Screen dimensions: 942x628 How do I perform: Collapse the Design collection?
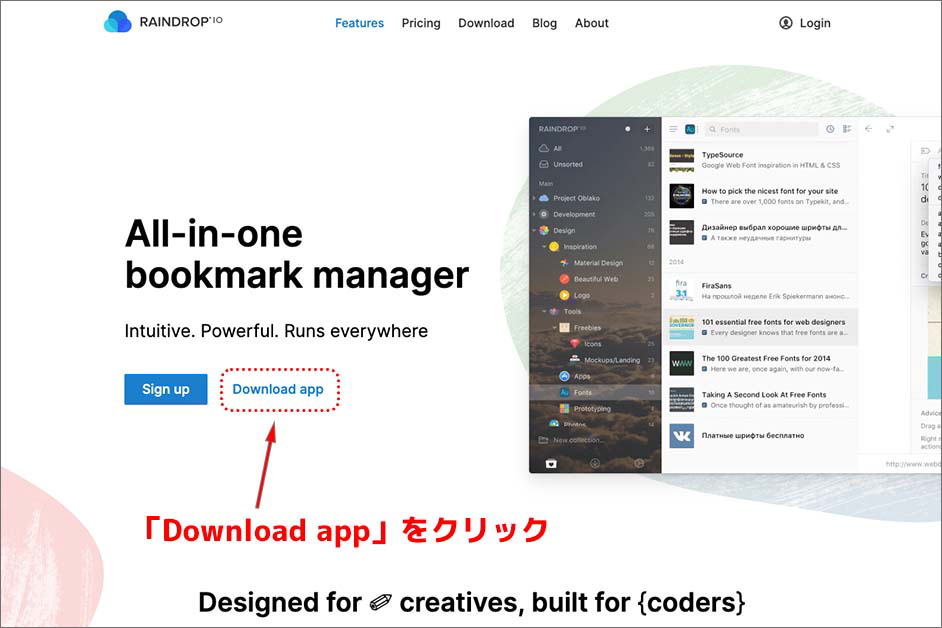point(534,230)
